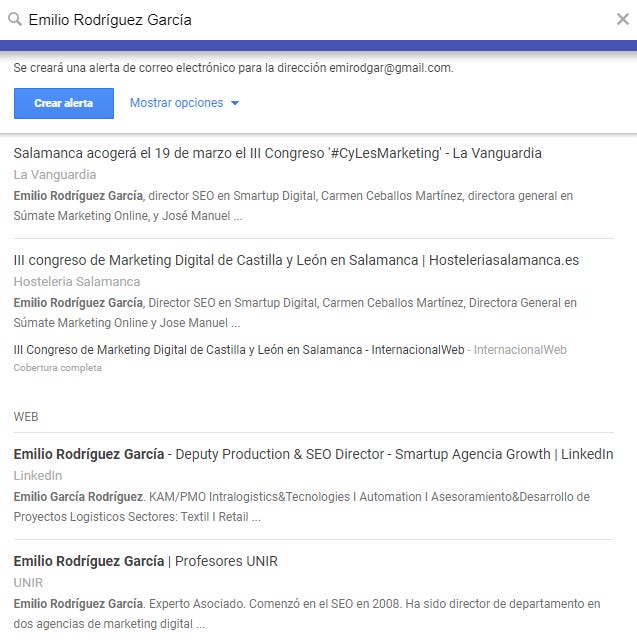Click the arrow beside Mostrar opciones
This screenshot has width=637, height=642.
tap(235, 103)
